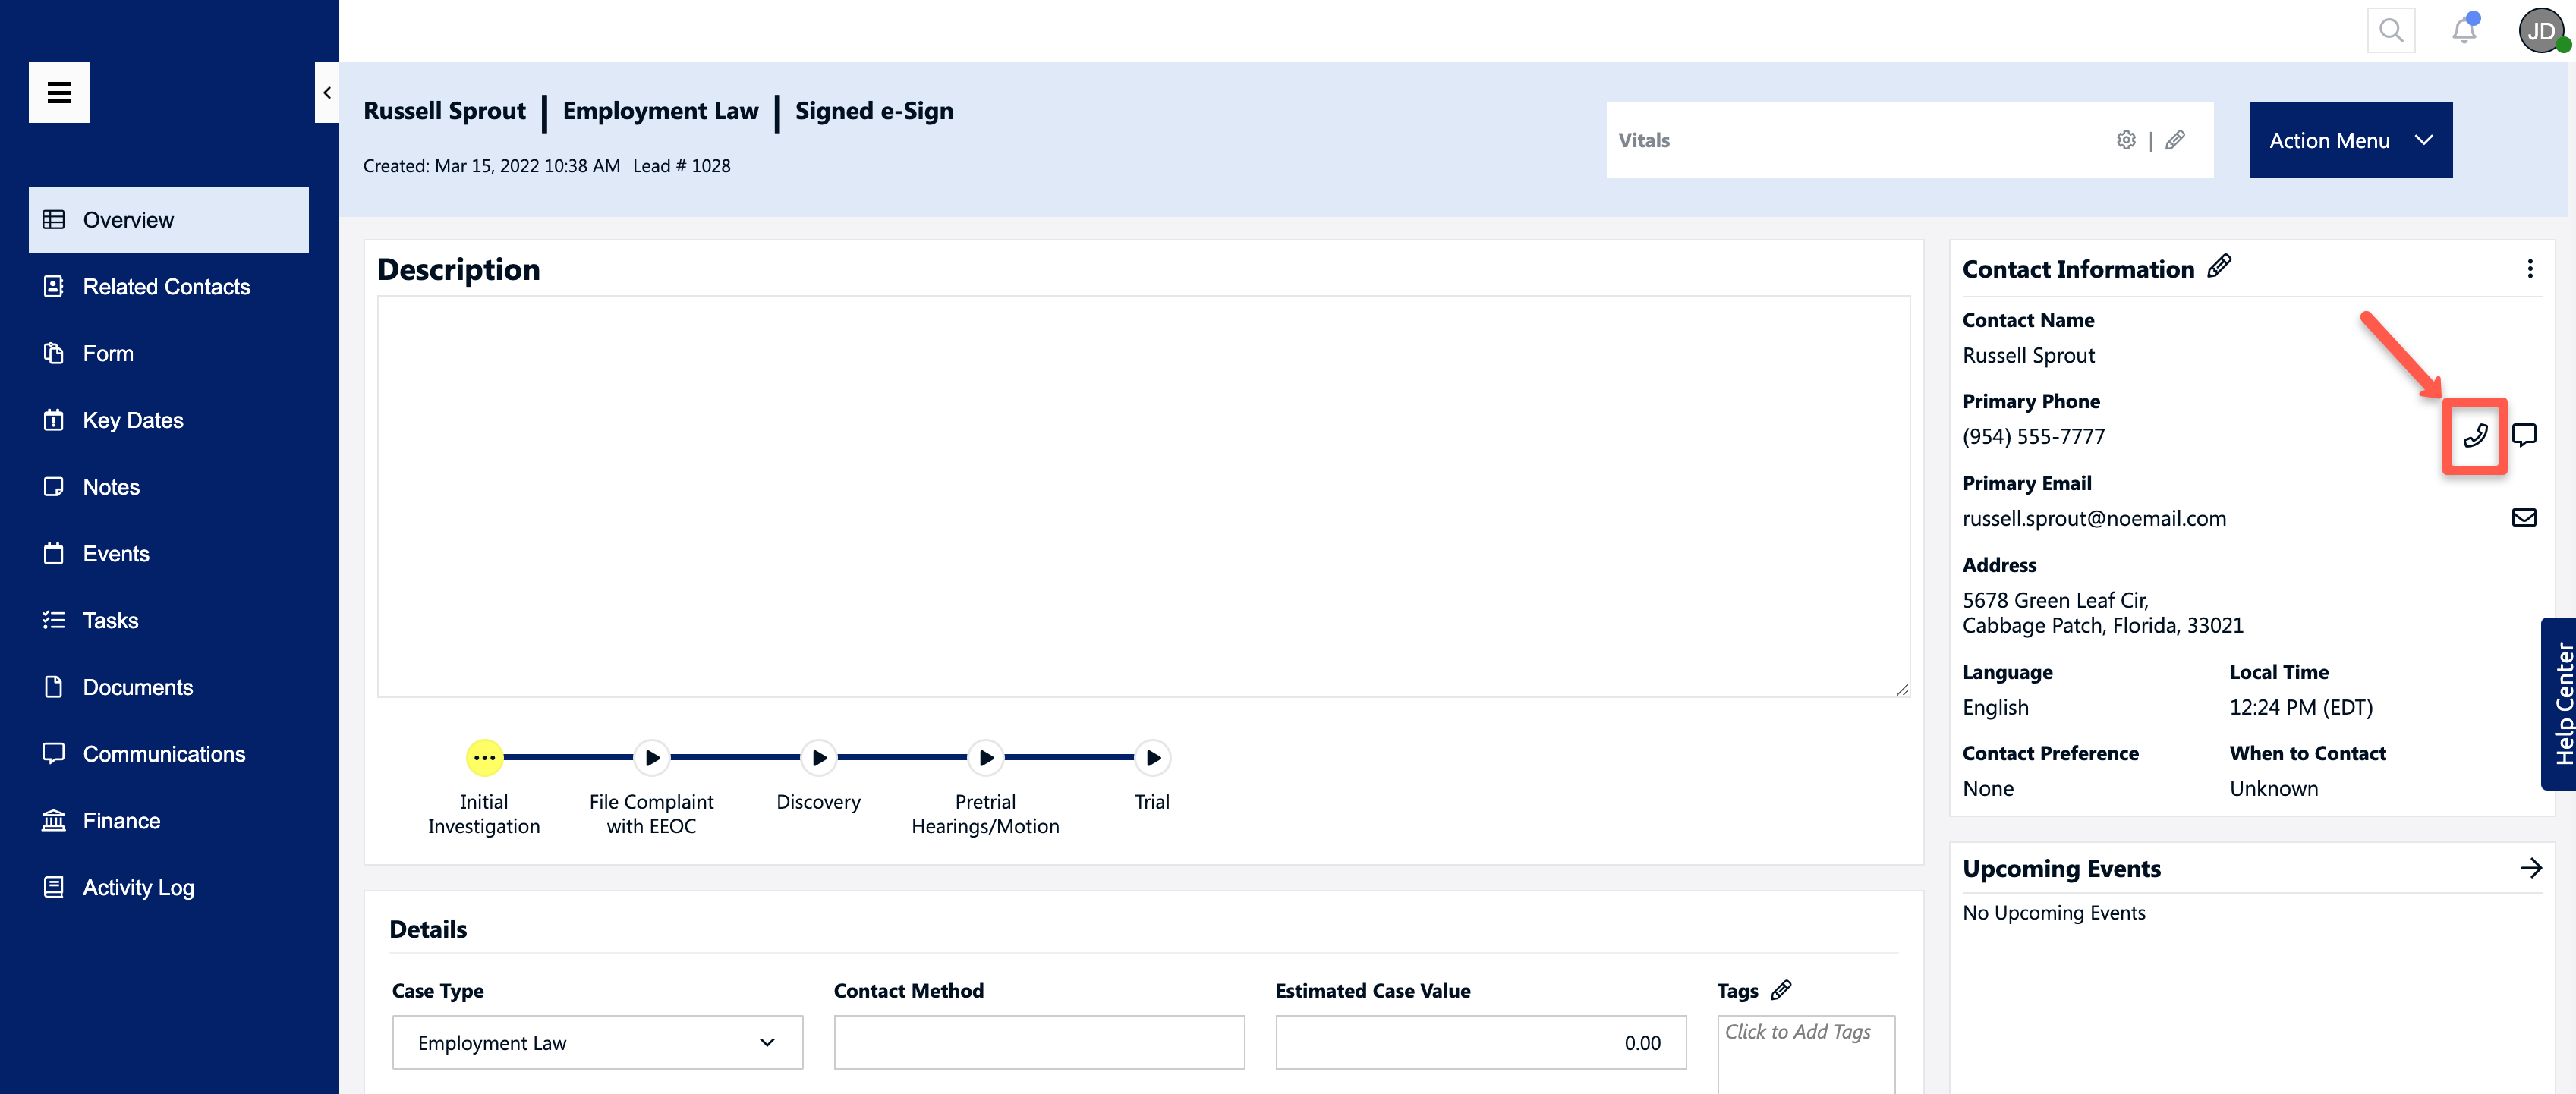The image size is (2576, 1094).
Task: Open the hamburger navigation menu
Action: click(59, 92)
